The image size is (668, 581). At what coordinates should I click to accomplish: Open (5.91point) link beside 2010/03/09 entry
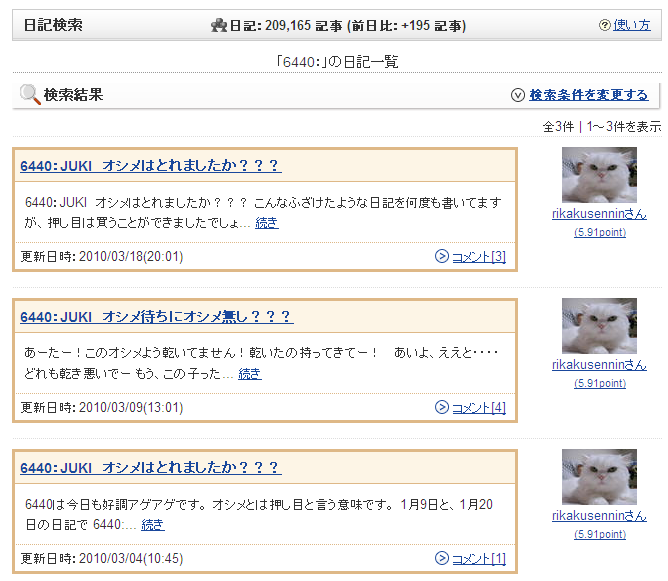pos(600,383)
